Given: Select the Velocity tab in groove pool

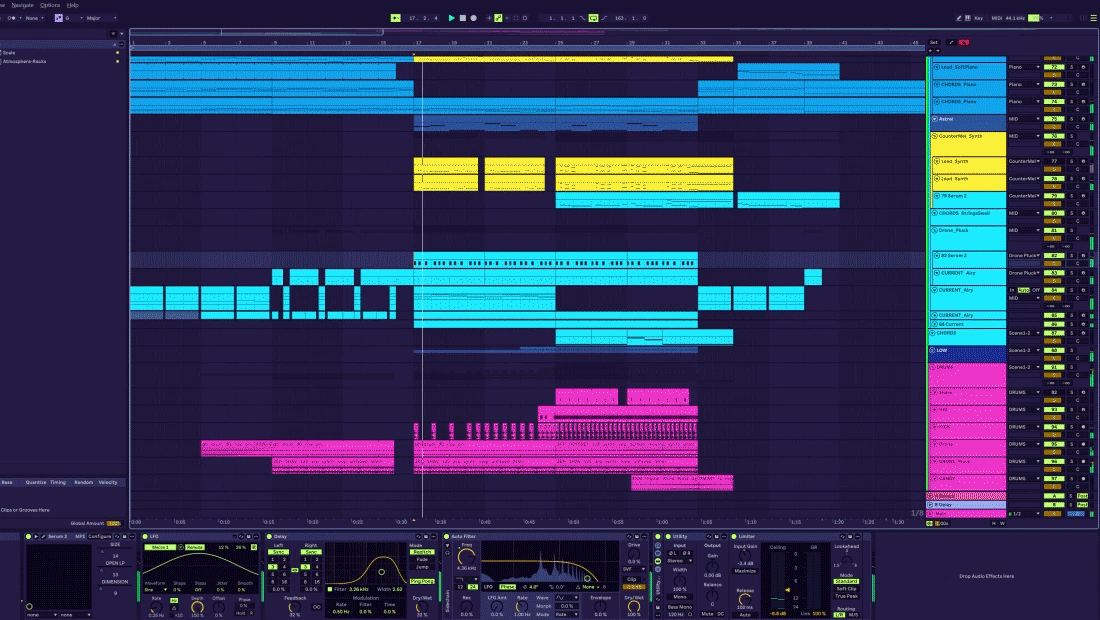Looking at the screenshot, I should coord(108,482).
